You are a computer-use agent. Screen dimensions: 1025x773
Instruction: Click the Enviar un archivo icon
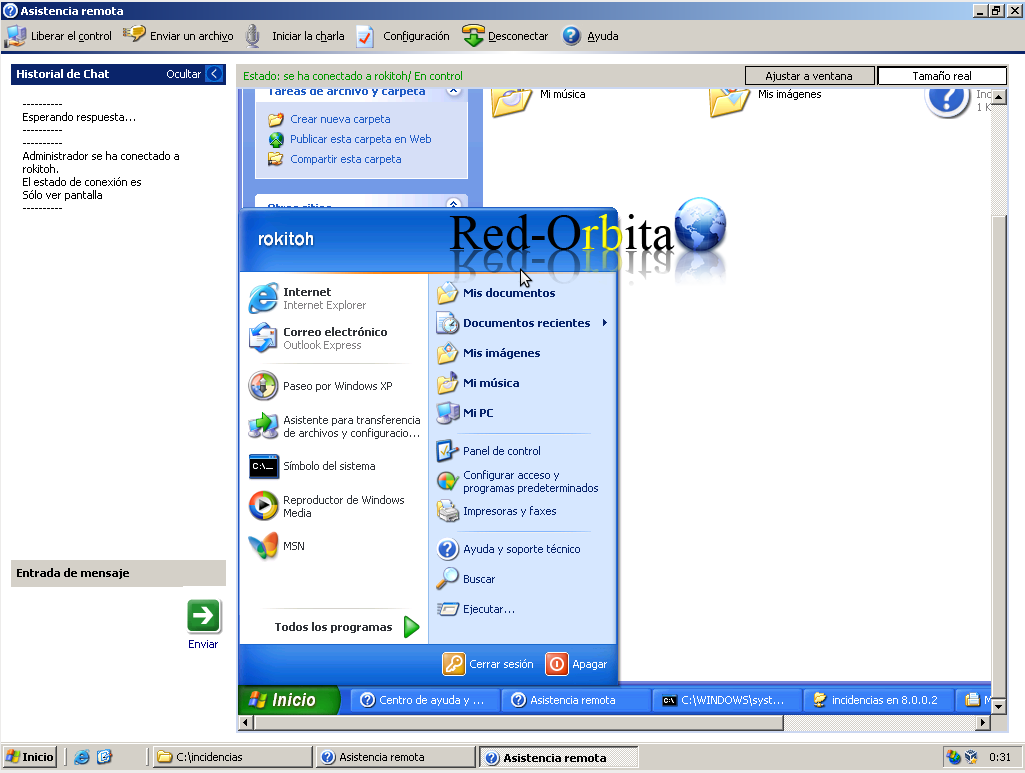pyautogui.click(x=134, y=35)
